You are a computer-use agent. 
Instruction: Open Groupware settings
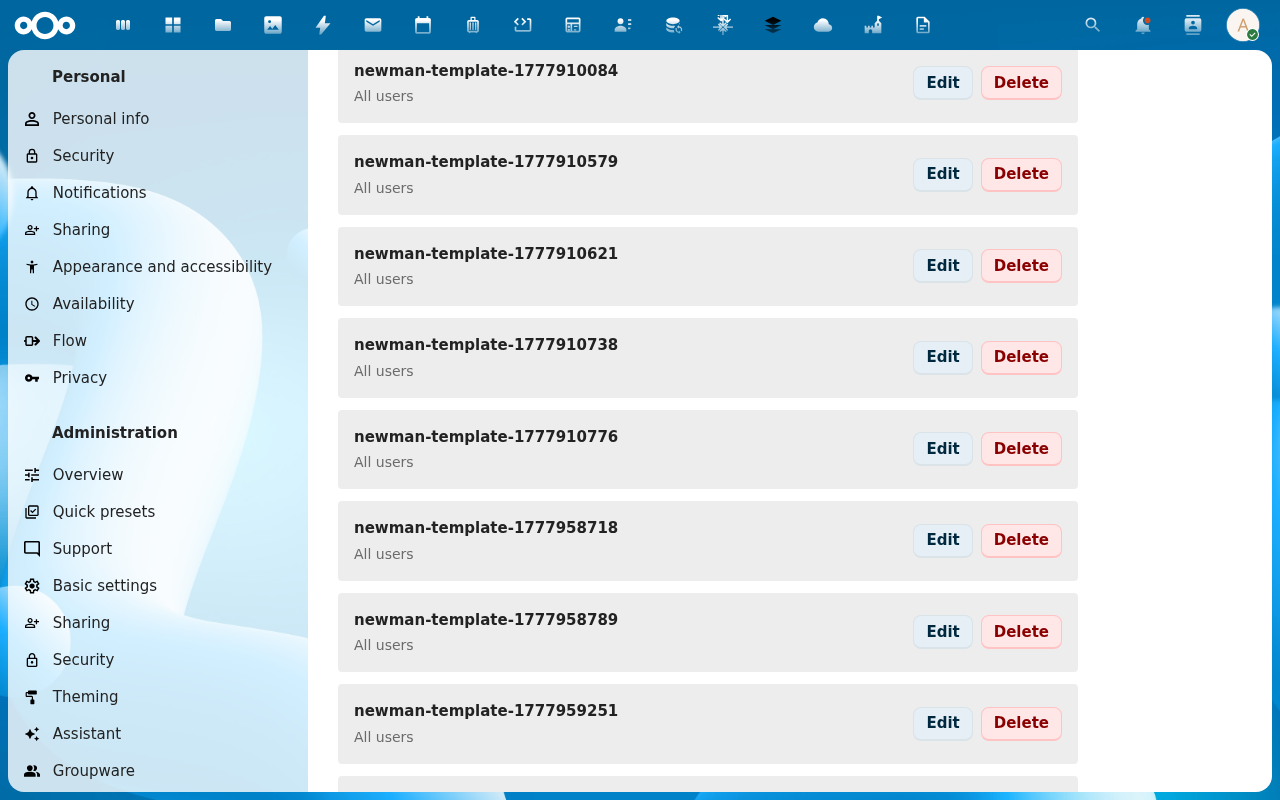158,771
